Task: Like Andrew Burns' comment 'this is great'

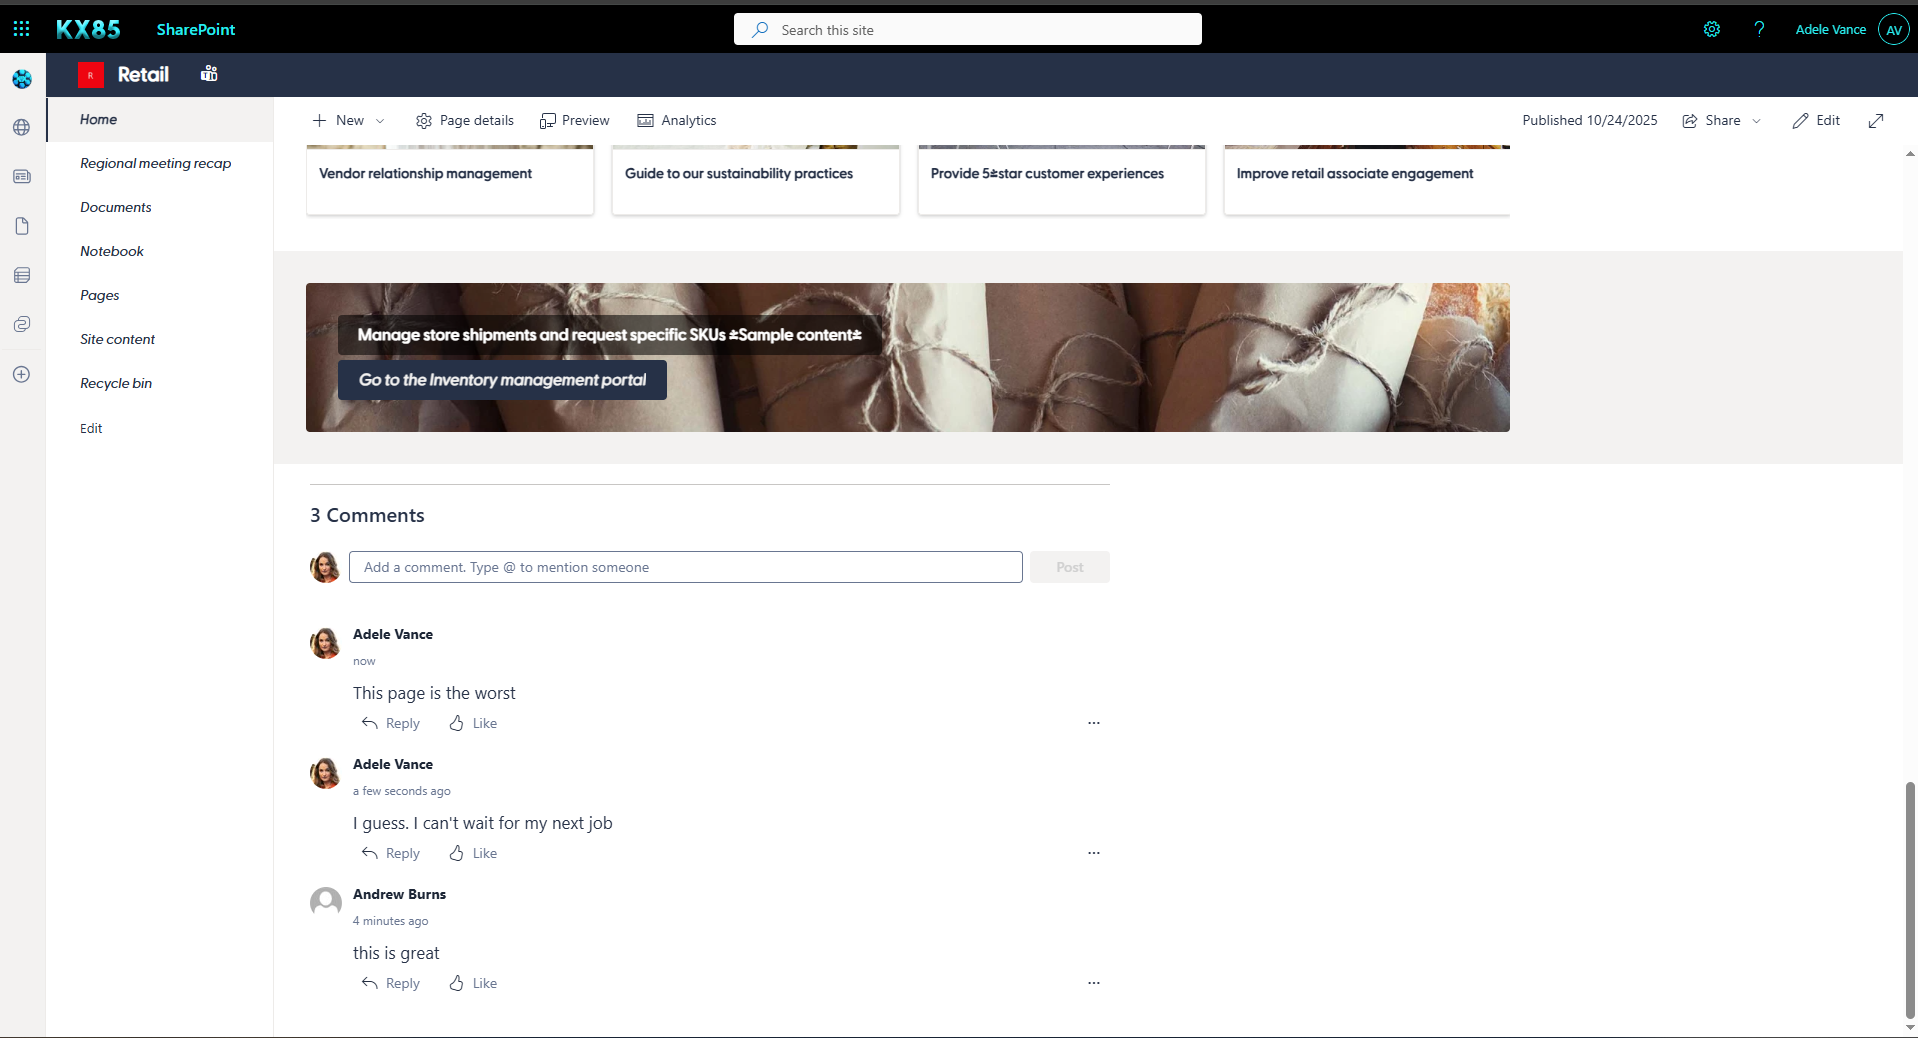Action: 473,983
